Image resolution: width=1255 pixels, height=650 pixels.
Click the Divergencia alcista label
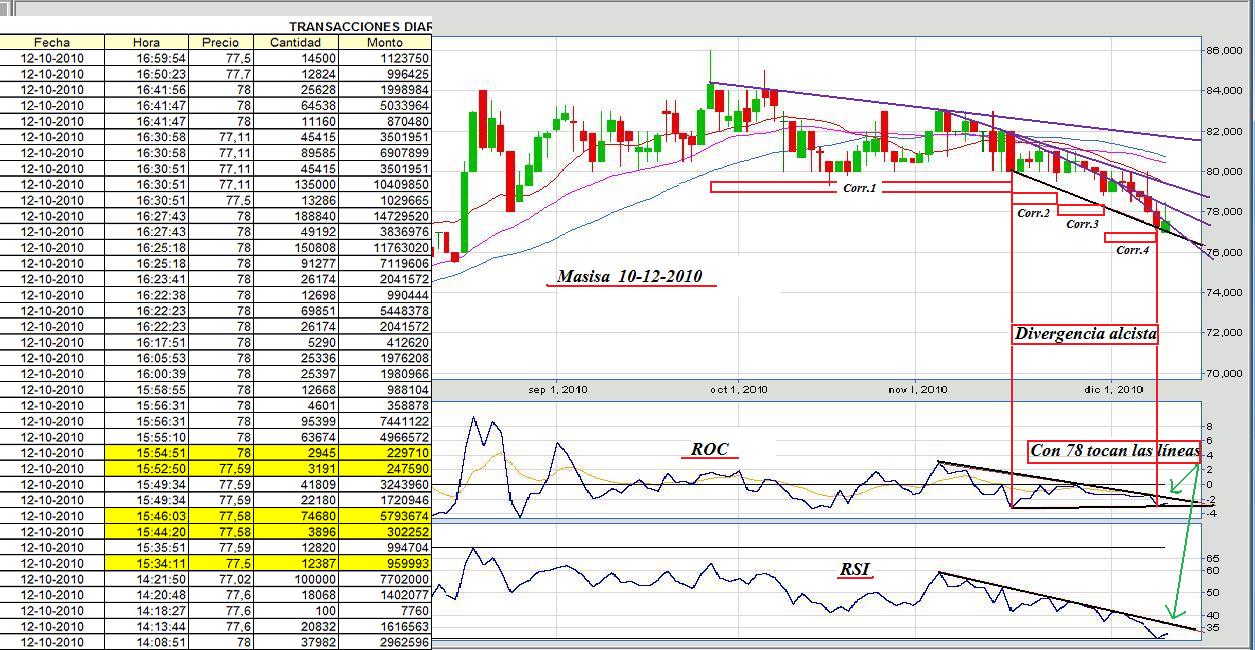[1085, 334]
